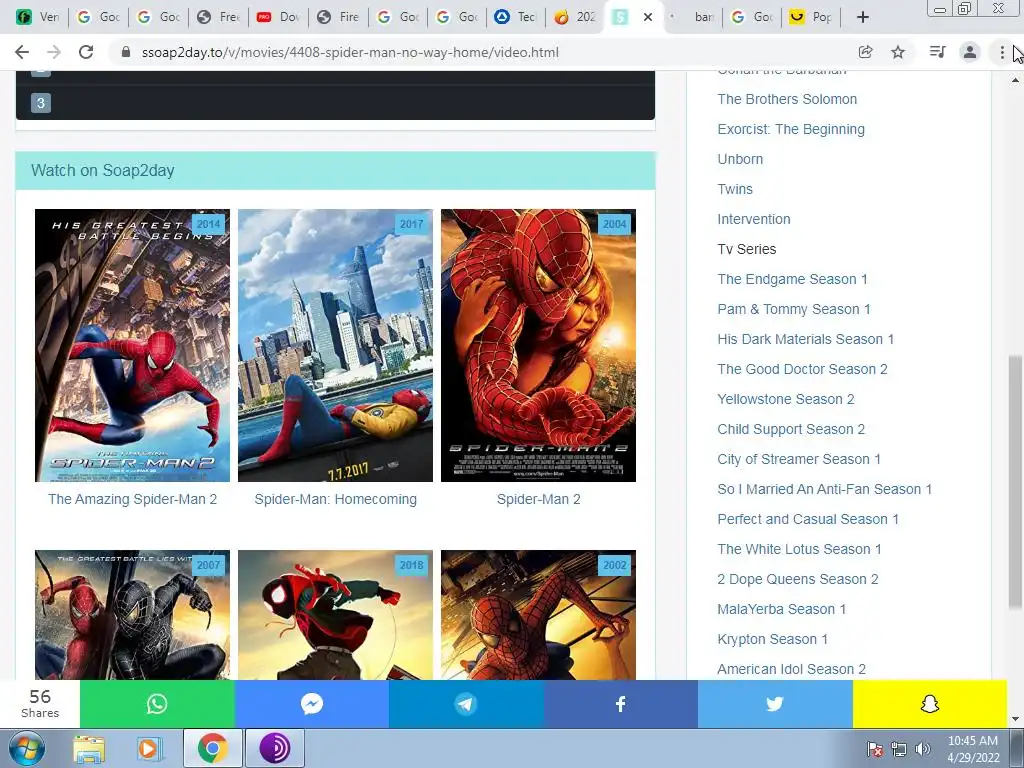
Task: Switch to the 'Tec' tab
Action: pyautogui.click(x=515, y=17)
